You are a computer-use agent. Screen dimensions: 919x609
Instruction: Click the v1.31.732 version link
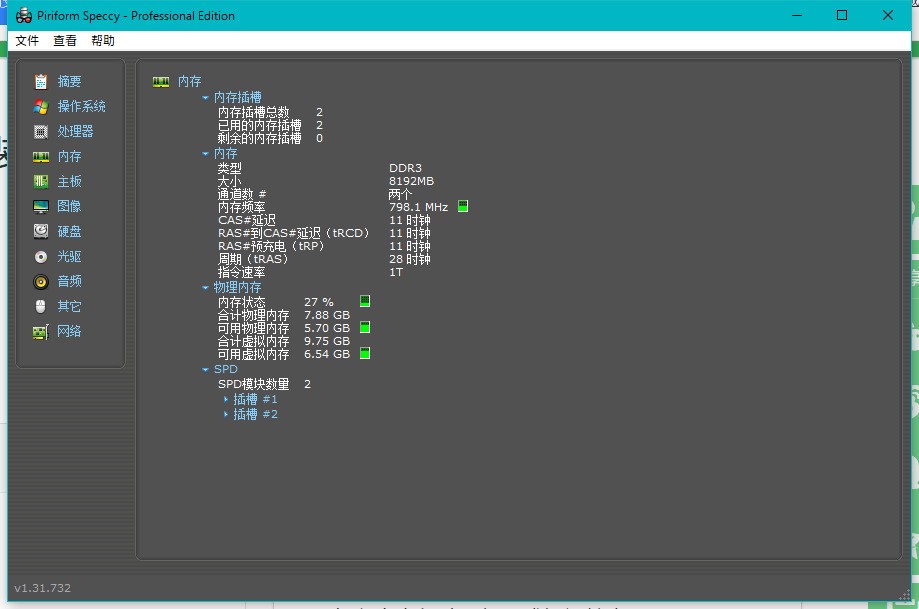tap(43, 588)
